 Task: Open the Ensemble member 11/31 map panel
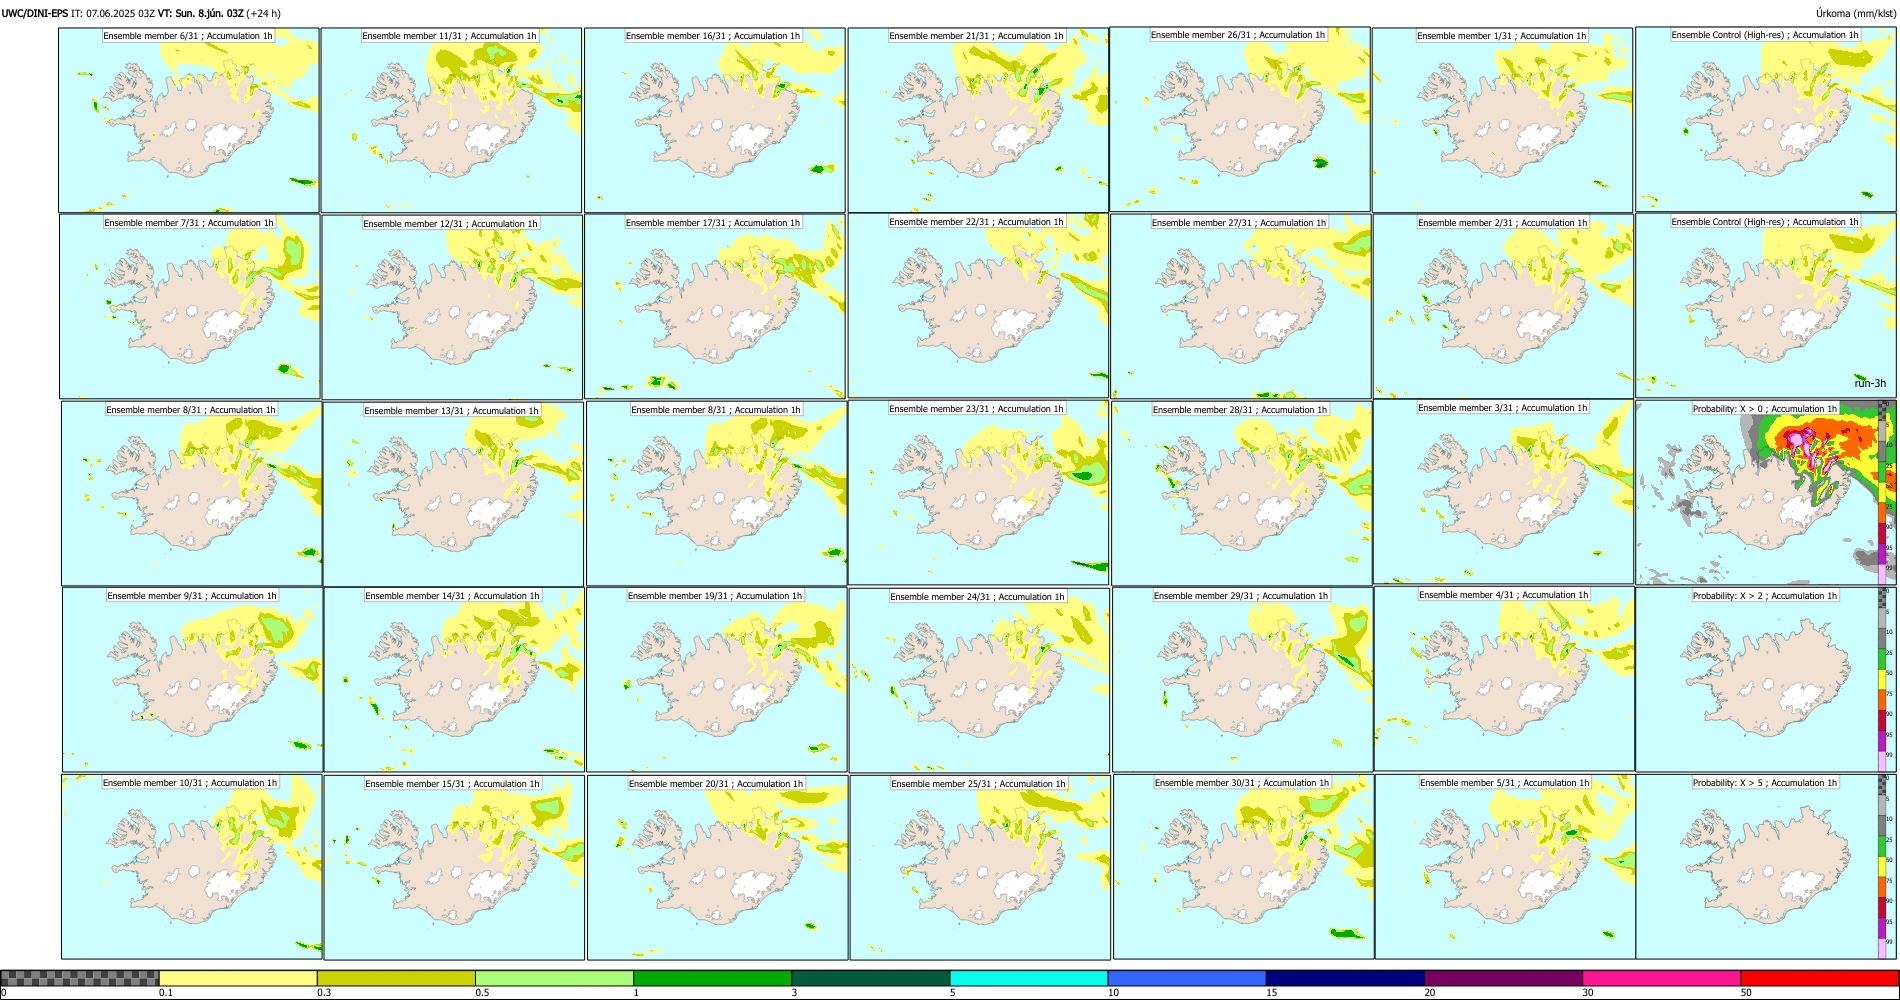[451, 120]
